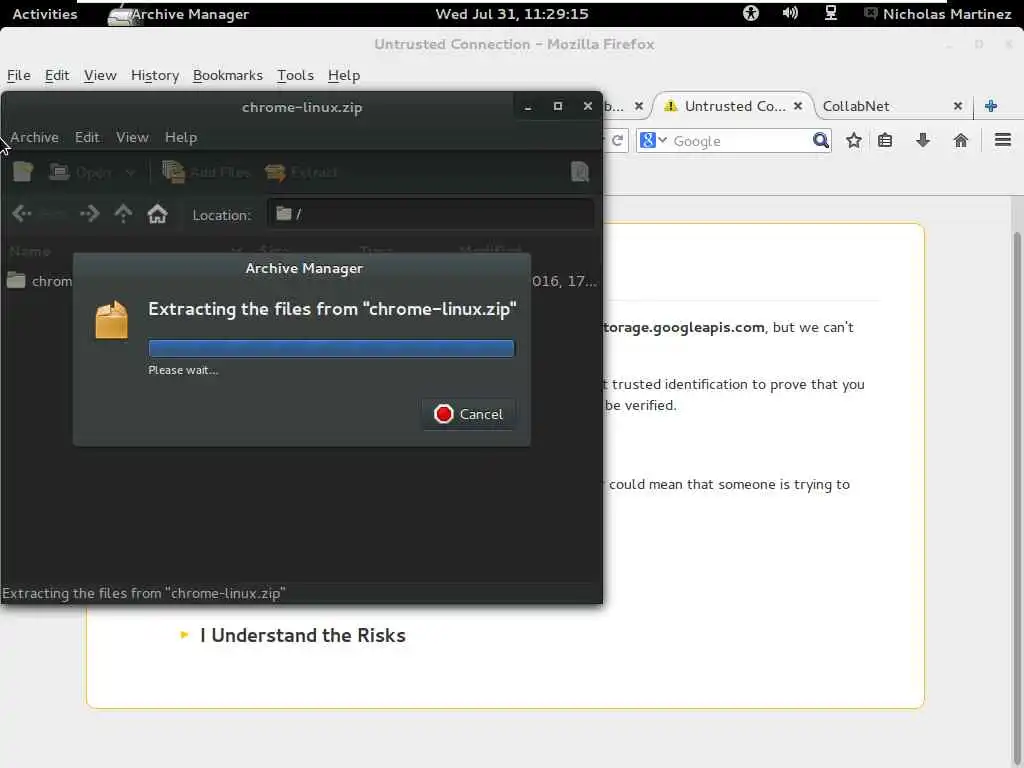Screen dimensions: 1024x768
Task: Close the Untrusted Connection tab
Action: click(798, 106)
